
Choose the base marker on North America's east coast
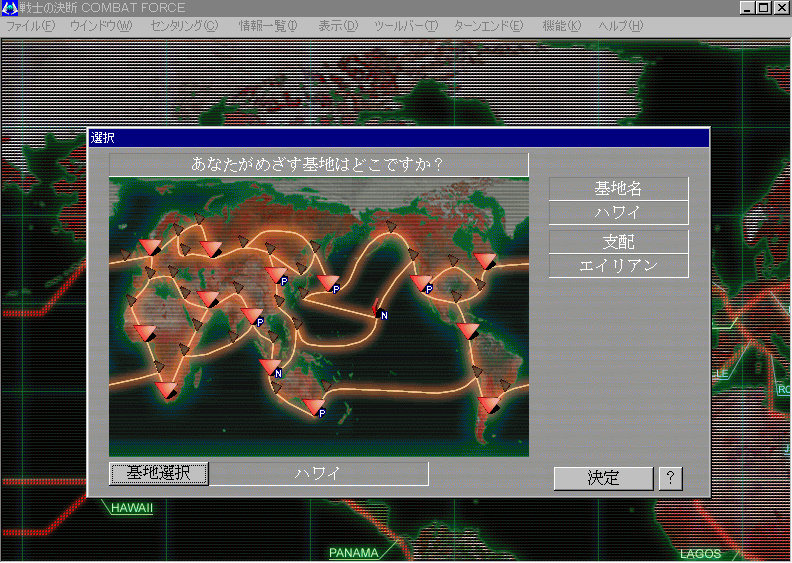coord(485,261)
